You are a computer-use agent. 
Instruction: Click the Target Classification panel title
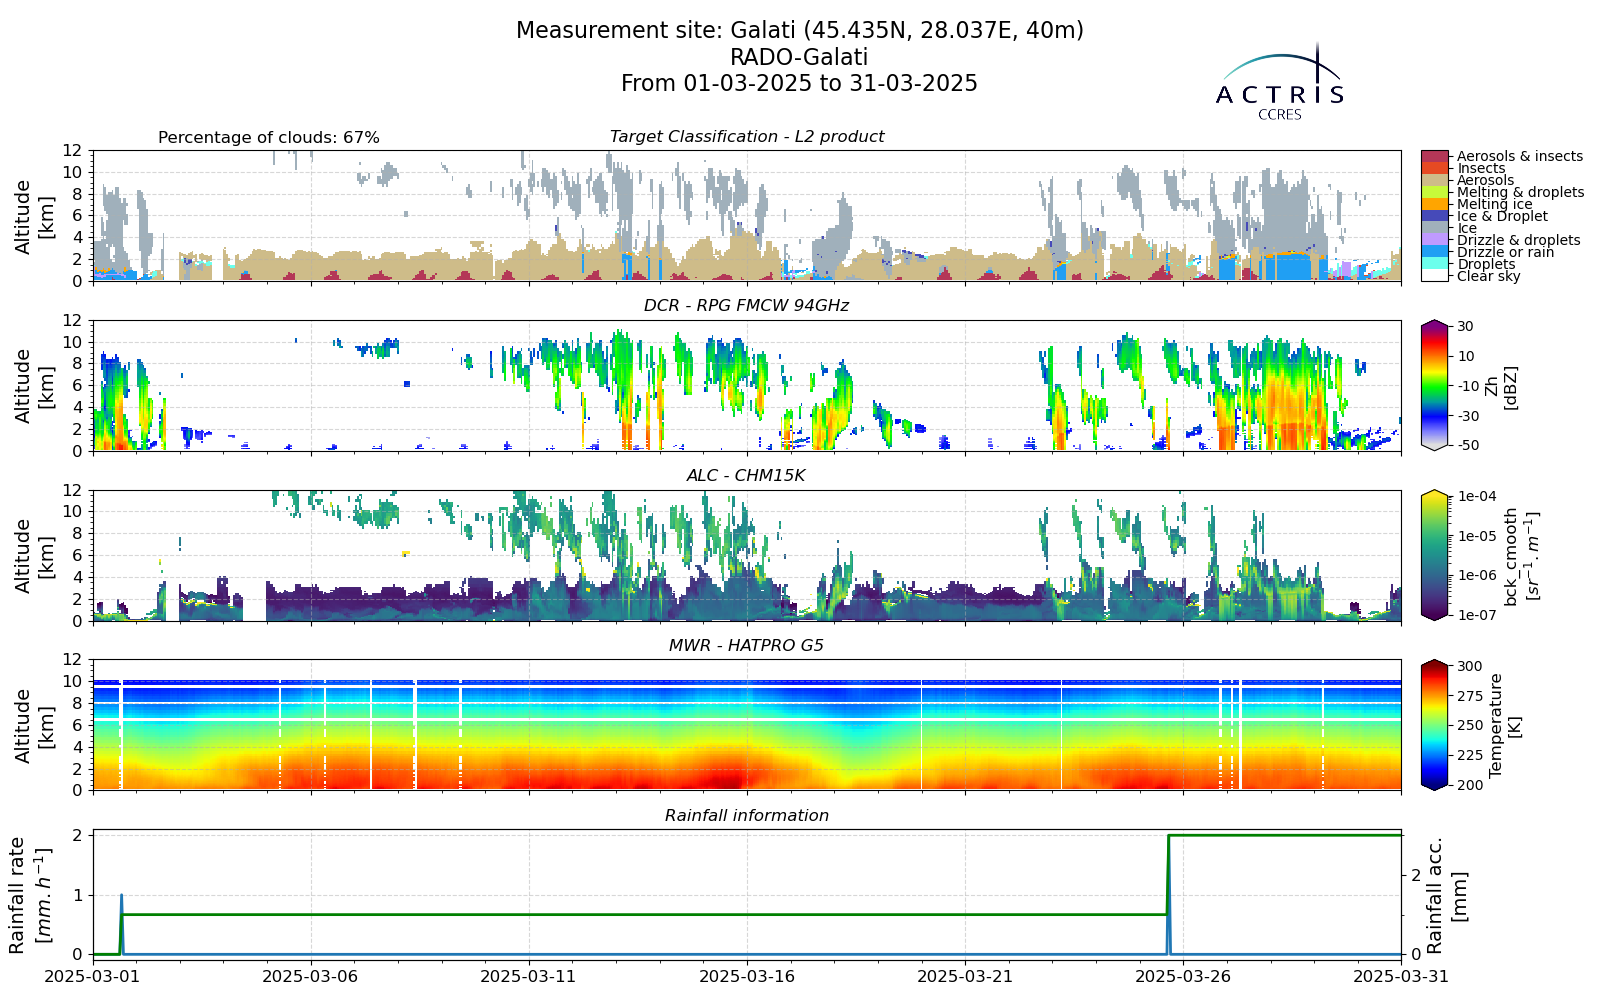point(747,137)
